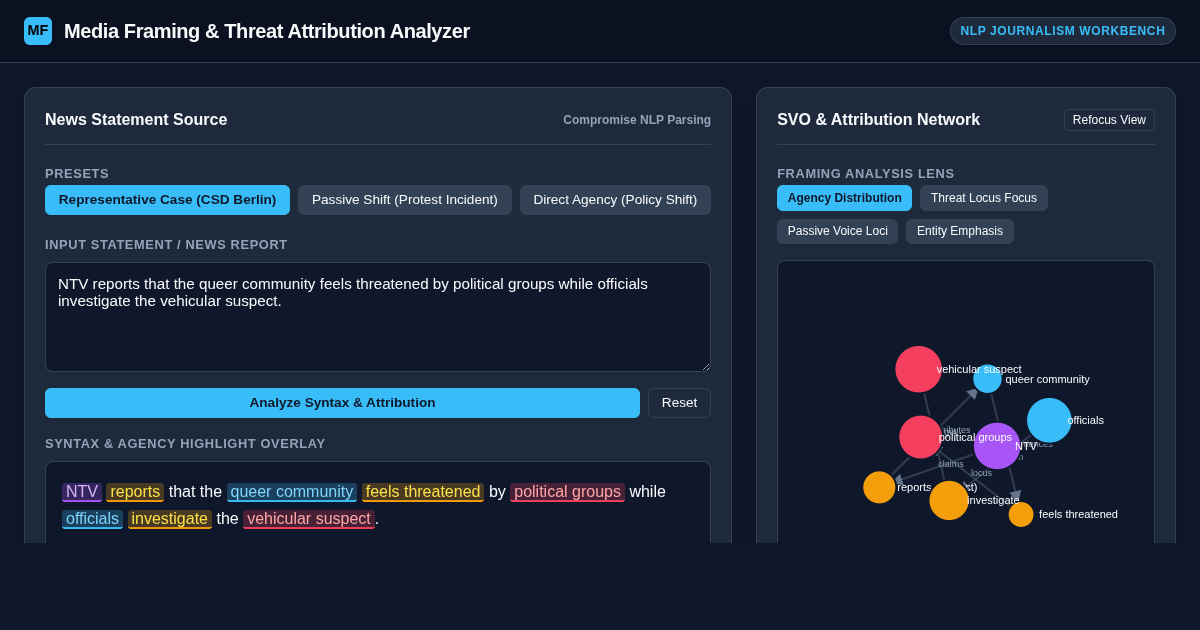Select the orange reports graph node

coord(879,487)
